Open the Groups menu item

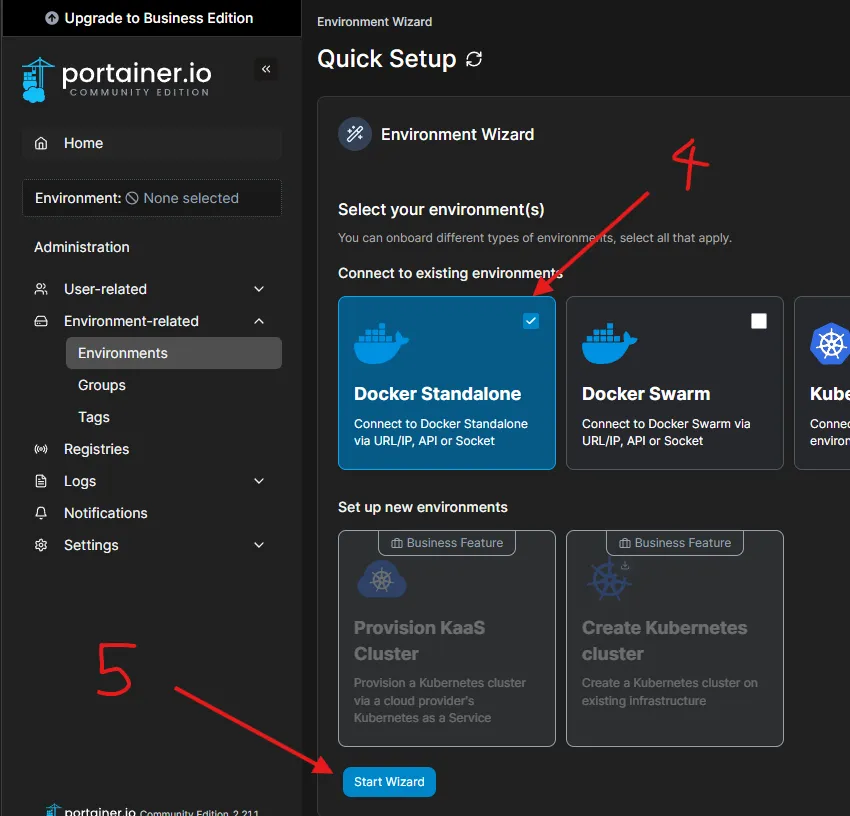pyautogui.click(x=102, y=385)
